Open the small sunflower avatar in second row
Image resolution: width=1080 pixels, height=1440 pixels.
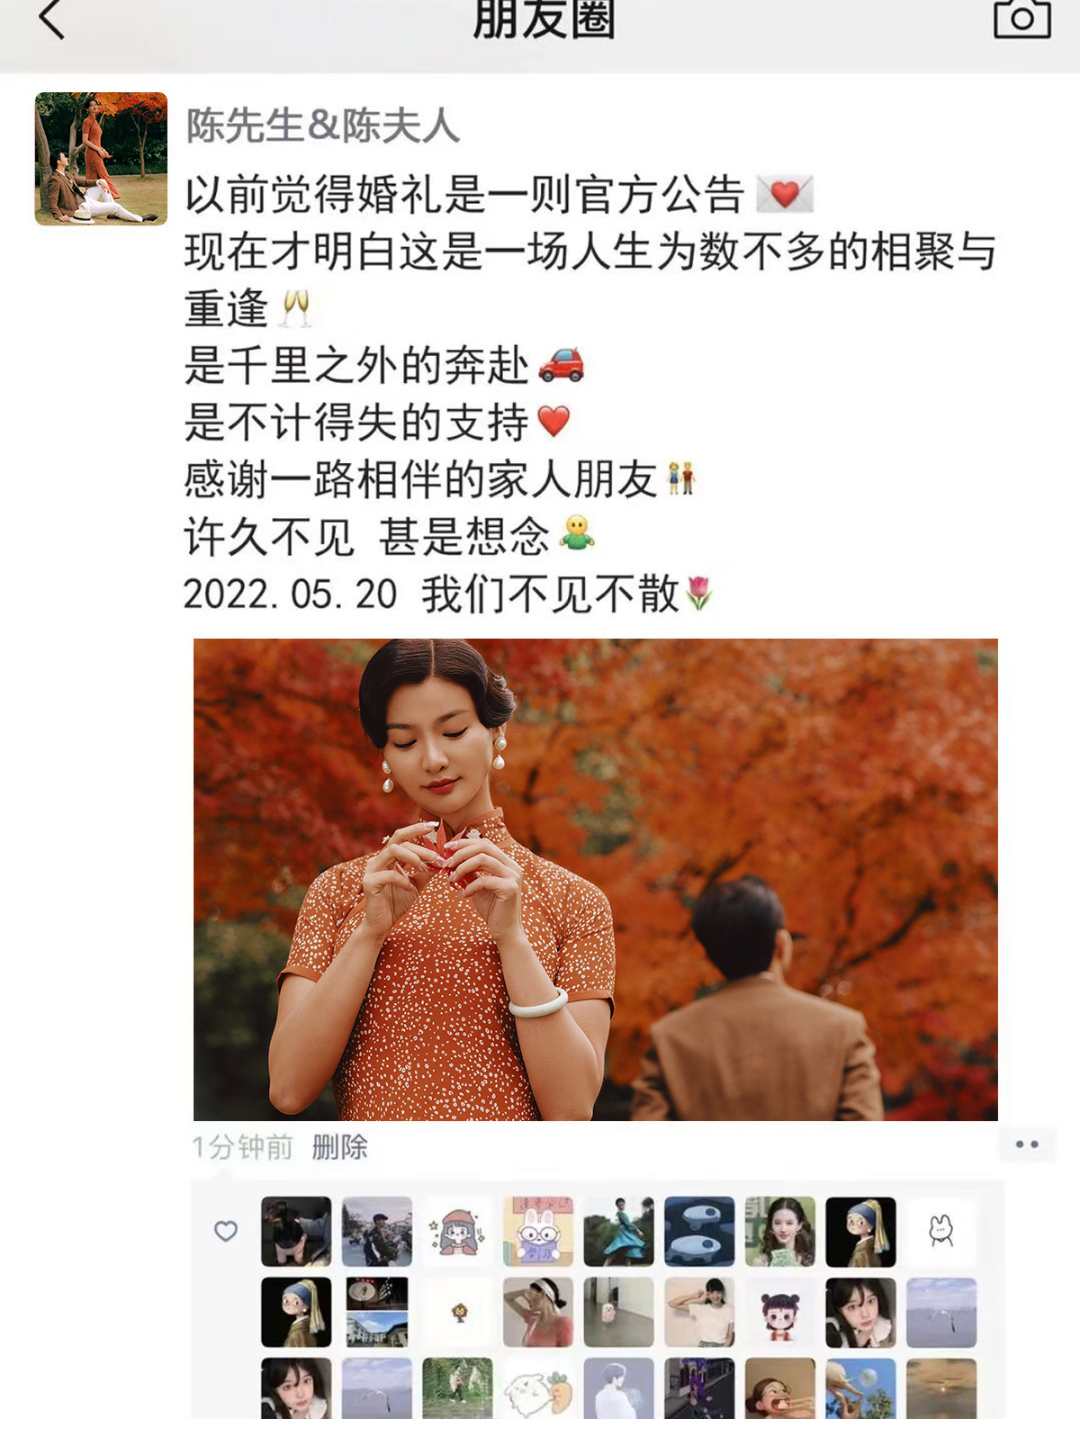coord(458,1312)
